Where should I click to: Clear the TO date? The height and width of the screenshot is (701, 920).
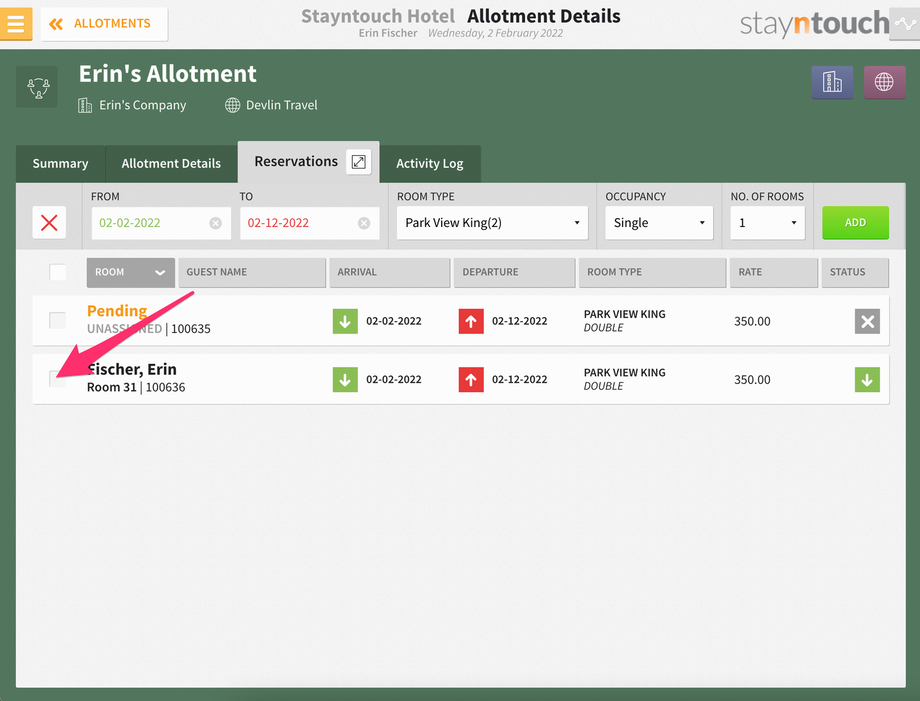coord(364,223)
